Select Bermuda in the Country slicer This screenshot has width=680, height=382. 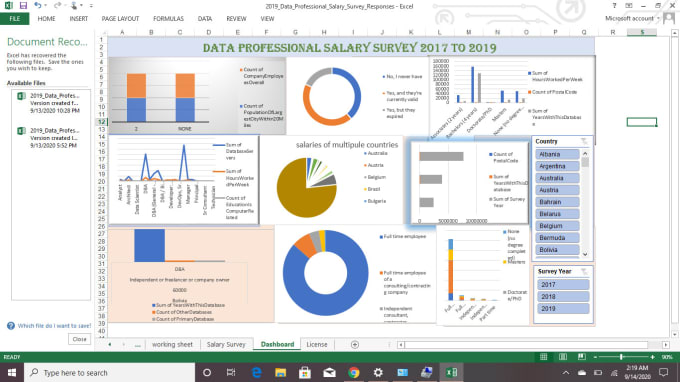click(557, 238)
